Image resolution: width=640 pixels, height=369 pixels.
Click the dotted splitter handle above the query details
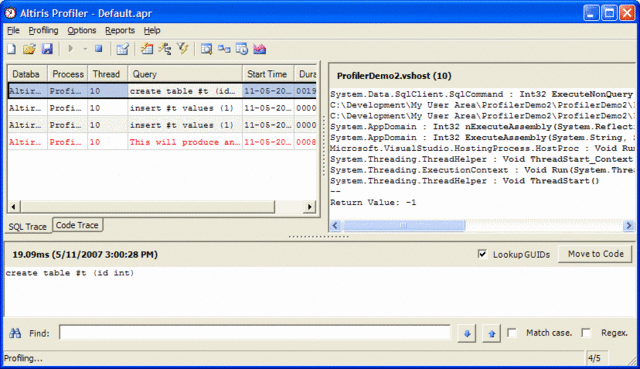click(318, 236)
